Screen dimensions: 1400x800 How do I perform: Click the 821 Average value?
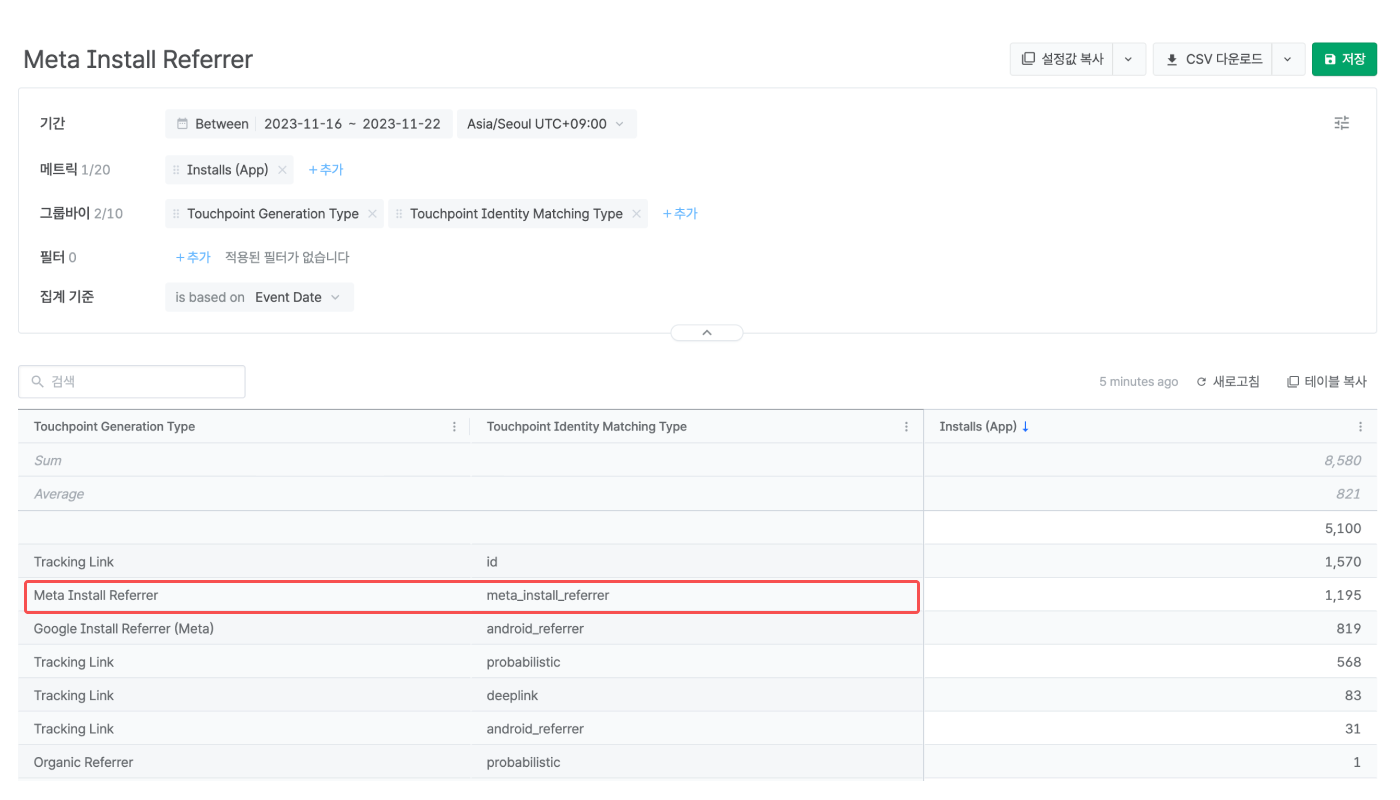[x=1348, y=494]
